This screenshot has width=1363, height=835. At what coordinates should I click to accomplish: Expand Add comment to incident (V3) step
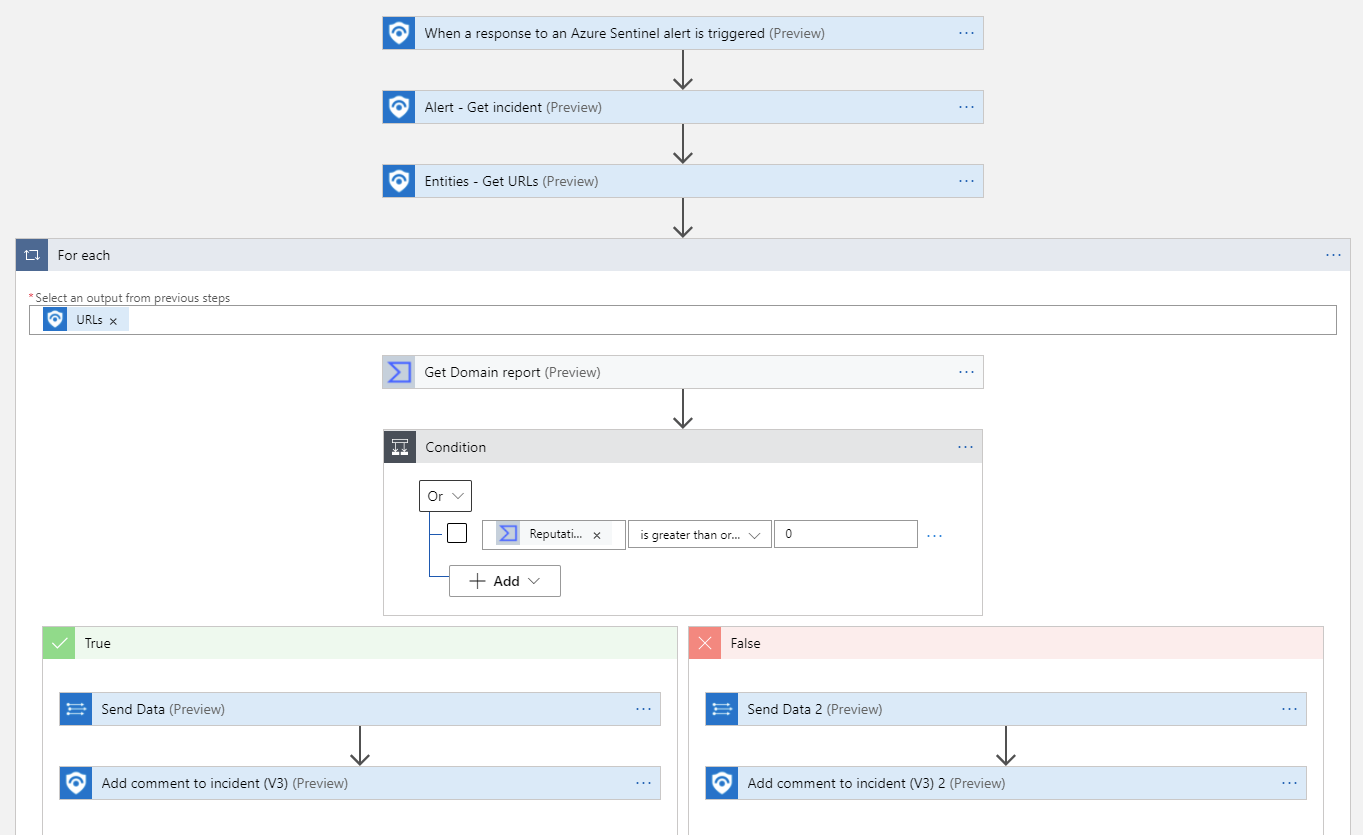360,783
